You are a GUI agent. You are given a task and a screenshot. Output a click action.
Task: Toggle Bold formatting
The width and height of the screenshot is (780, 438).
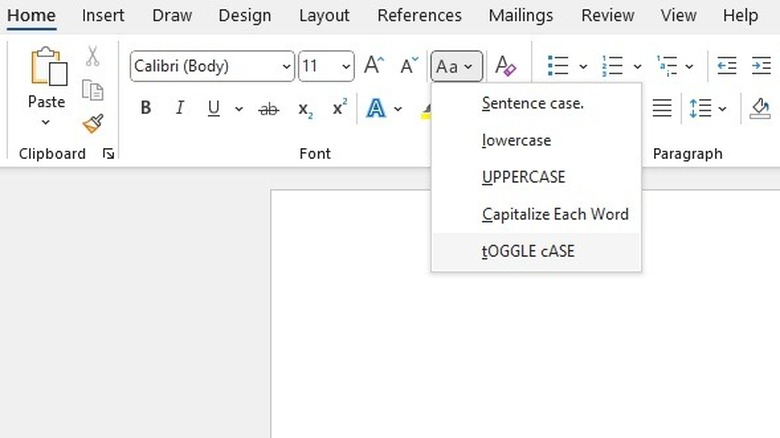[x=146, y=108]
